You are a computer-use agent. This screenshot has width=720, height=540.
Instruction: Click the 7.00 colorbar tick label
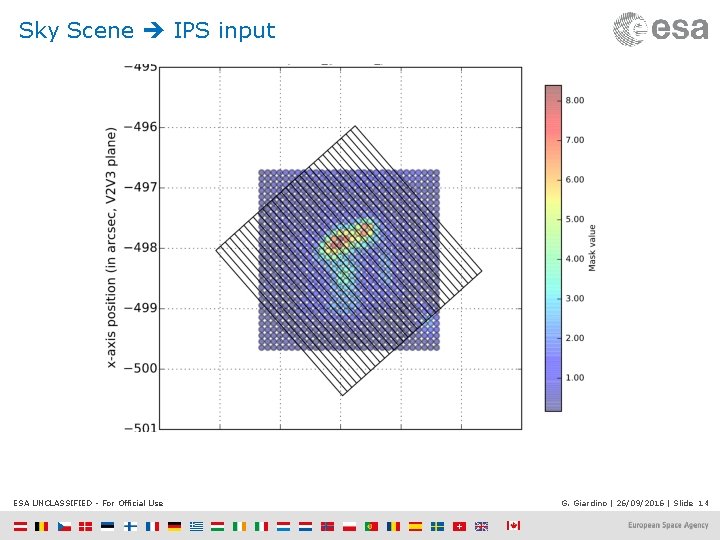coord(574,140)
